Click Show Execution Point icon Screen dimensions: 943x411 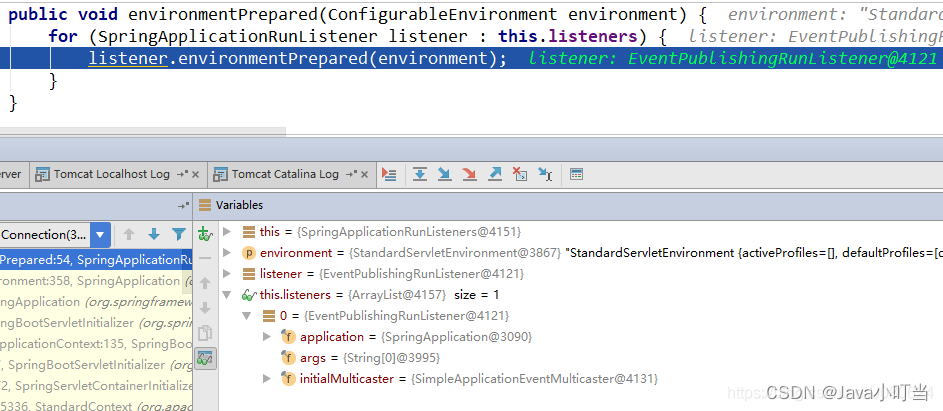(390, 175)
